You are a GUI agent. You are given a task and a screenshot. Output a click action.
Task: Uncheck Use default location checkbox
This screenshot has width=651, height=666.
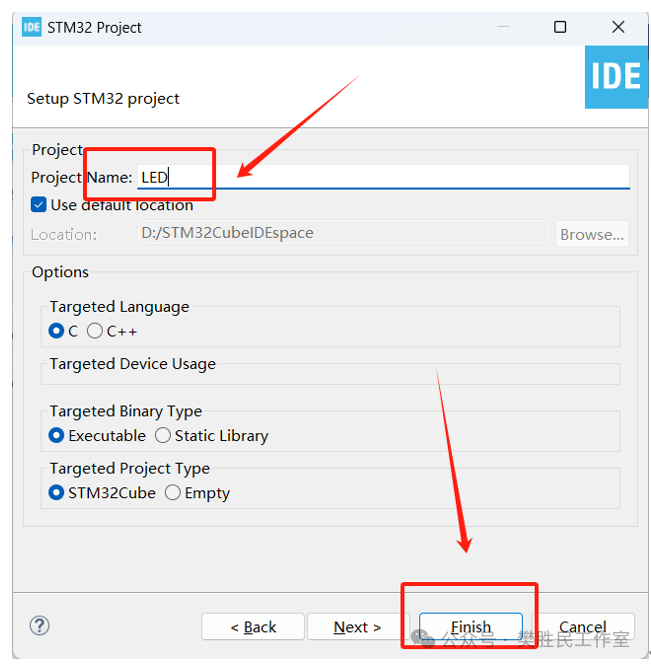(x=39, y=205)
